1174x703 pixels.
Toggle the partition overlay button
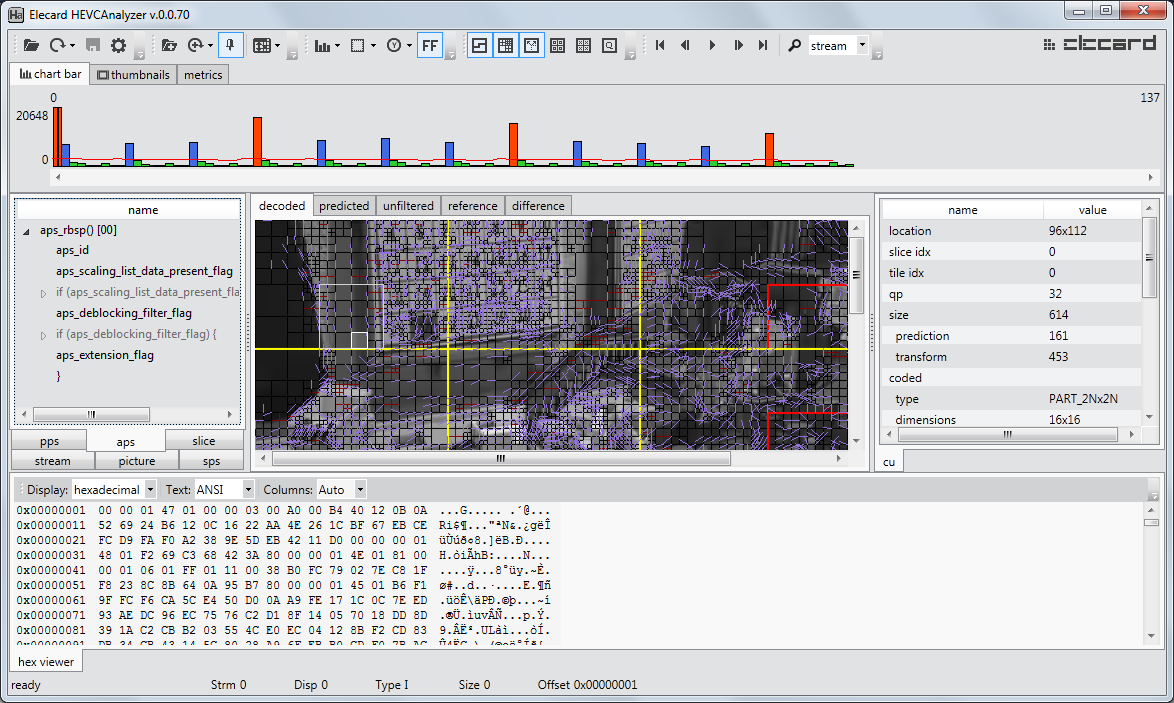pyautogui.click(x=479, y=46)
